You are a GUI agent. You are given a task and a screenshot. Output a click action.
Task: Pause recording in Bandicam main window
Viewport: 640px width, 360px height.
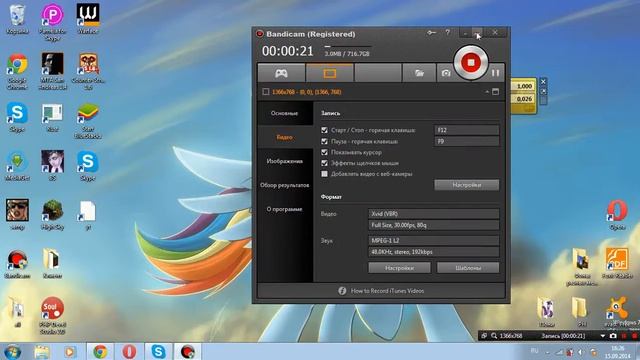click(496, 73)
